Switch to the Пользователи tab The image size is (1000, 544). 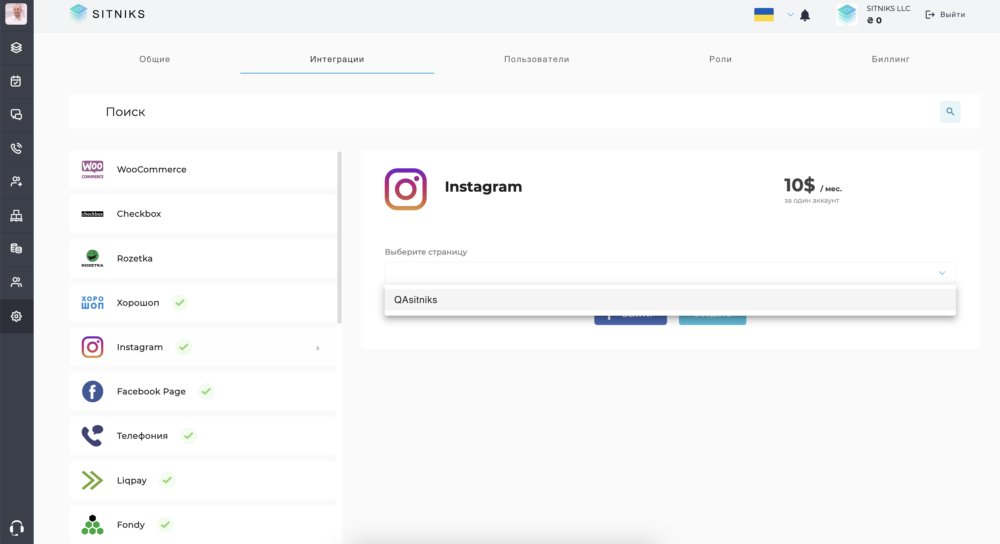[x=536, y=59]
